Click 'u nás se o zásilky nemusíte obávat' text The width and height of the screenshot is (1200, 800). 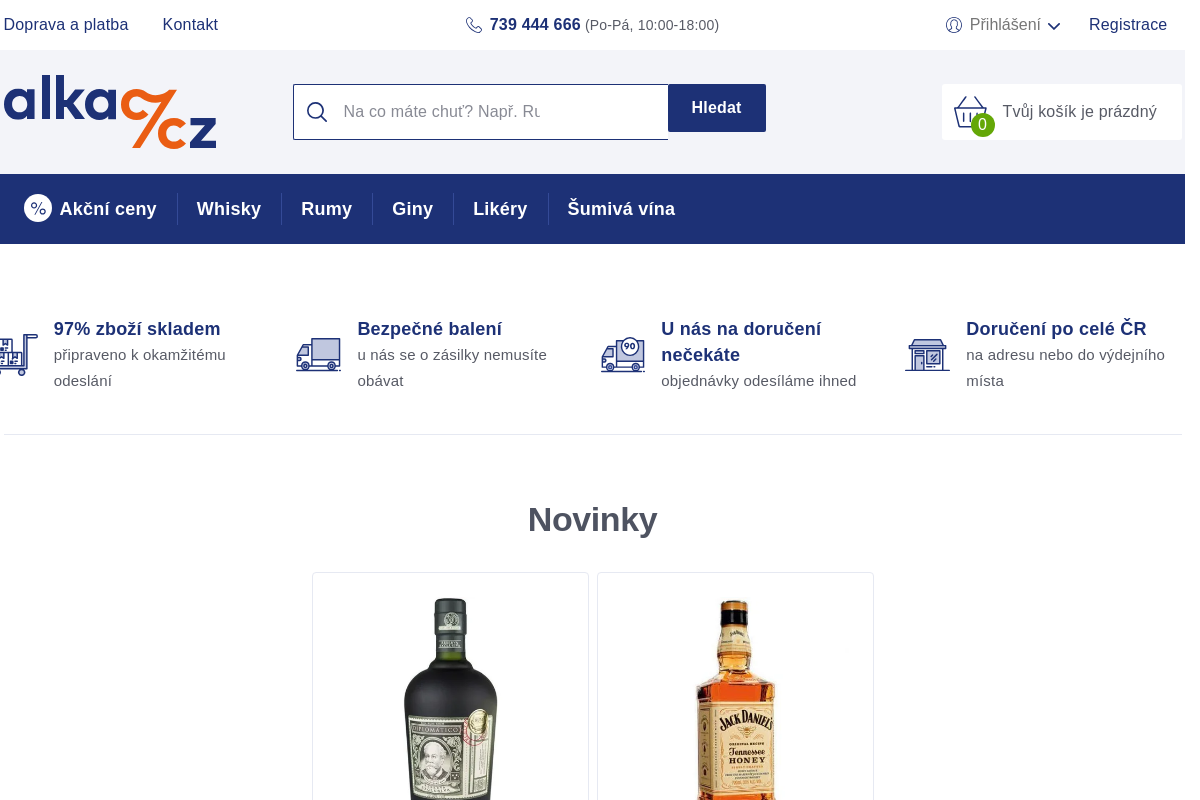[x=452, y=368]
